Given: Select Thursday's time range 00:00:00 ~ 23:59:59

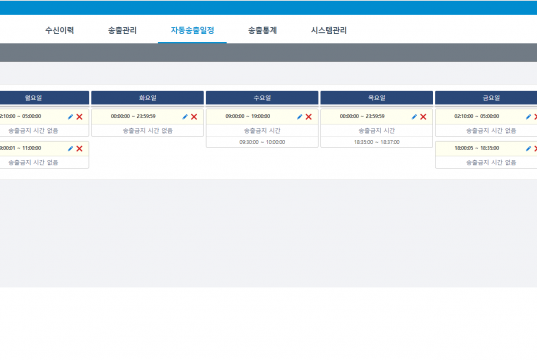Looking at the screenshot, I should [362, 116].
